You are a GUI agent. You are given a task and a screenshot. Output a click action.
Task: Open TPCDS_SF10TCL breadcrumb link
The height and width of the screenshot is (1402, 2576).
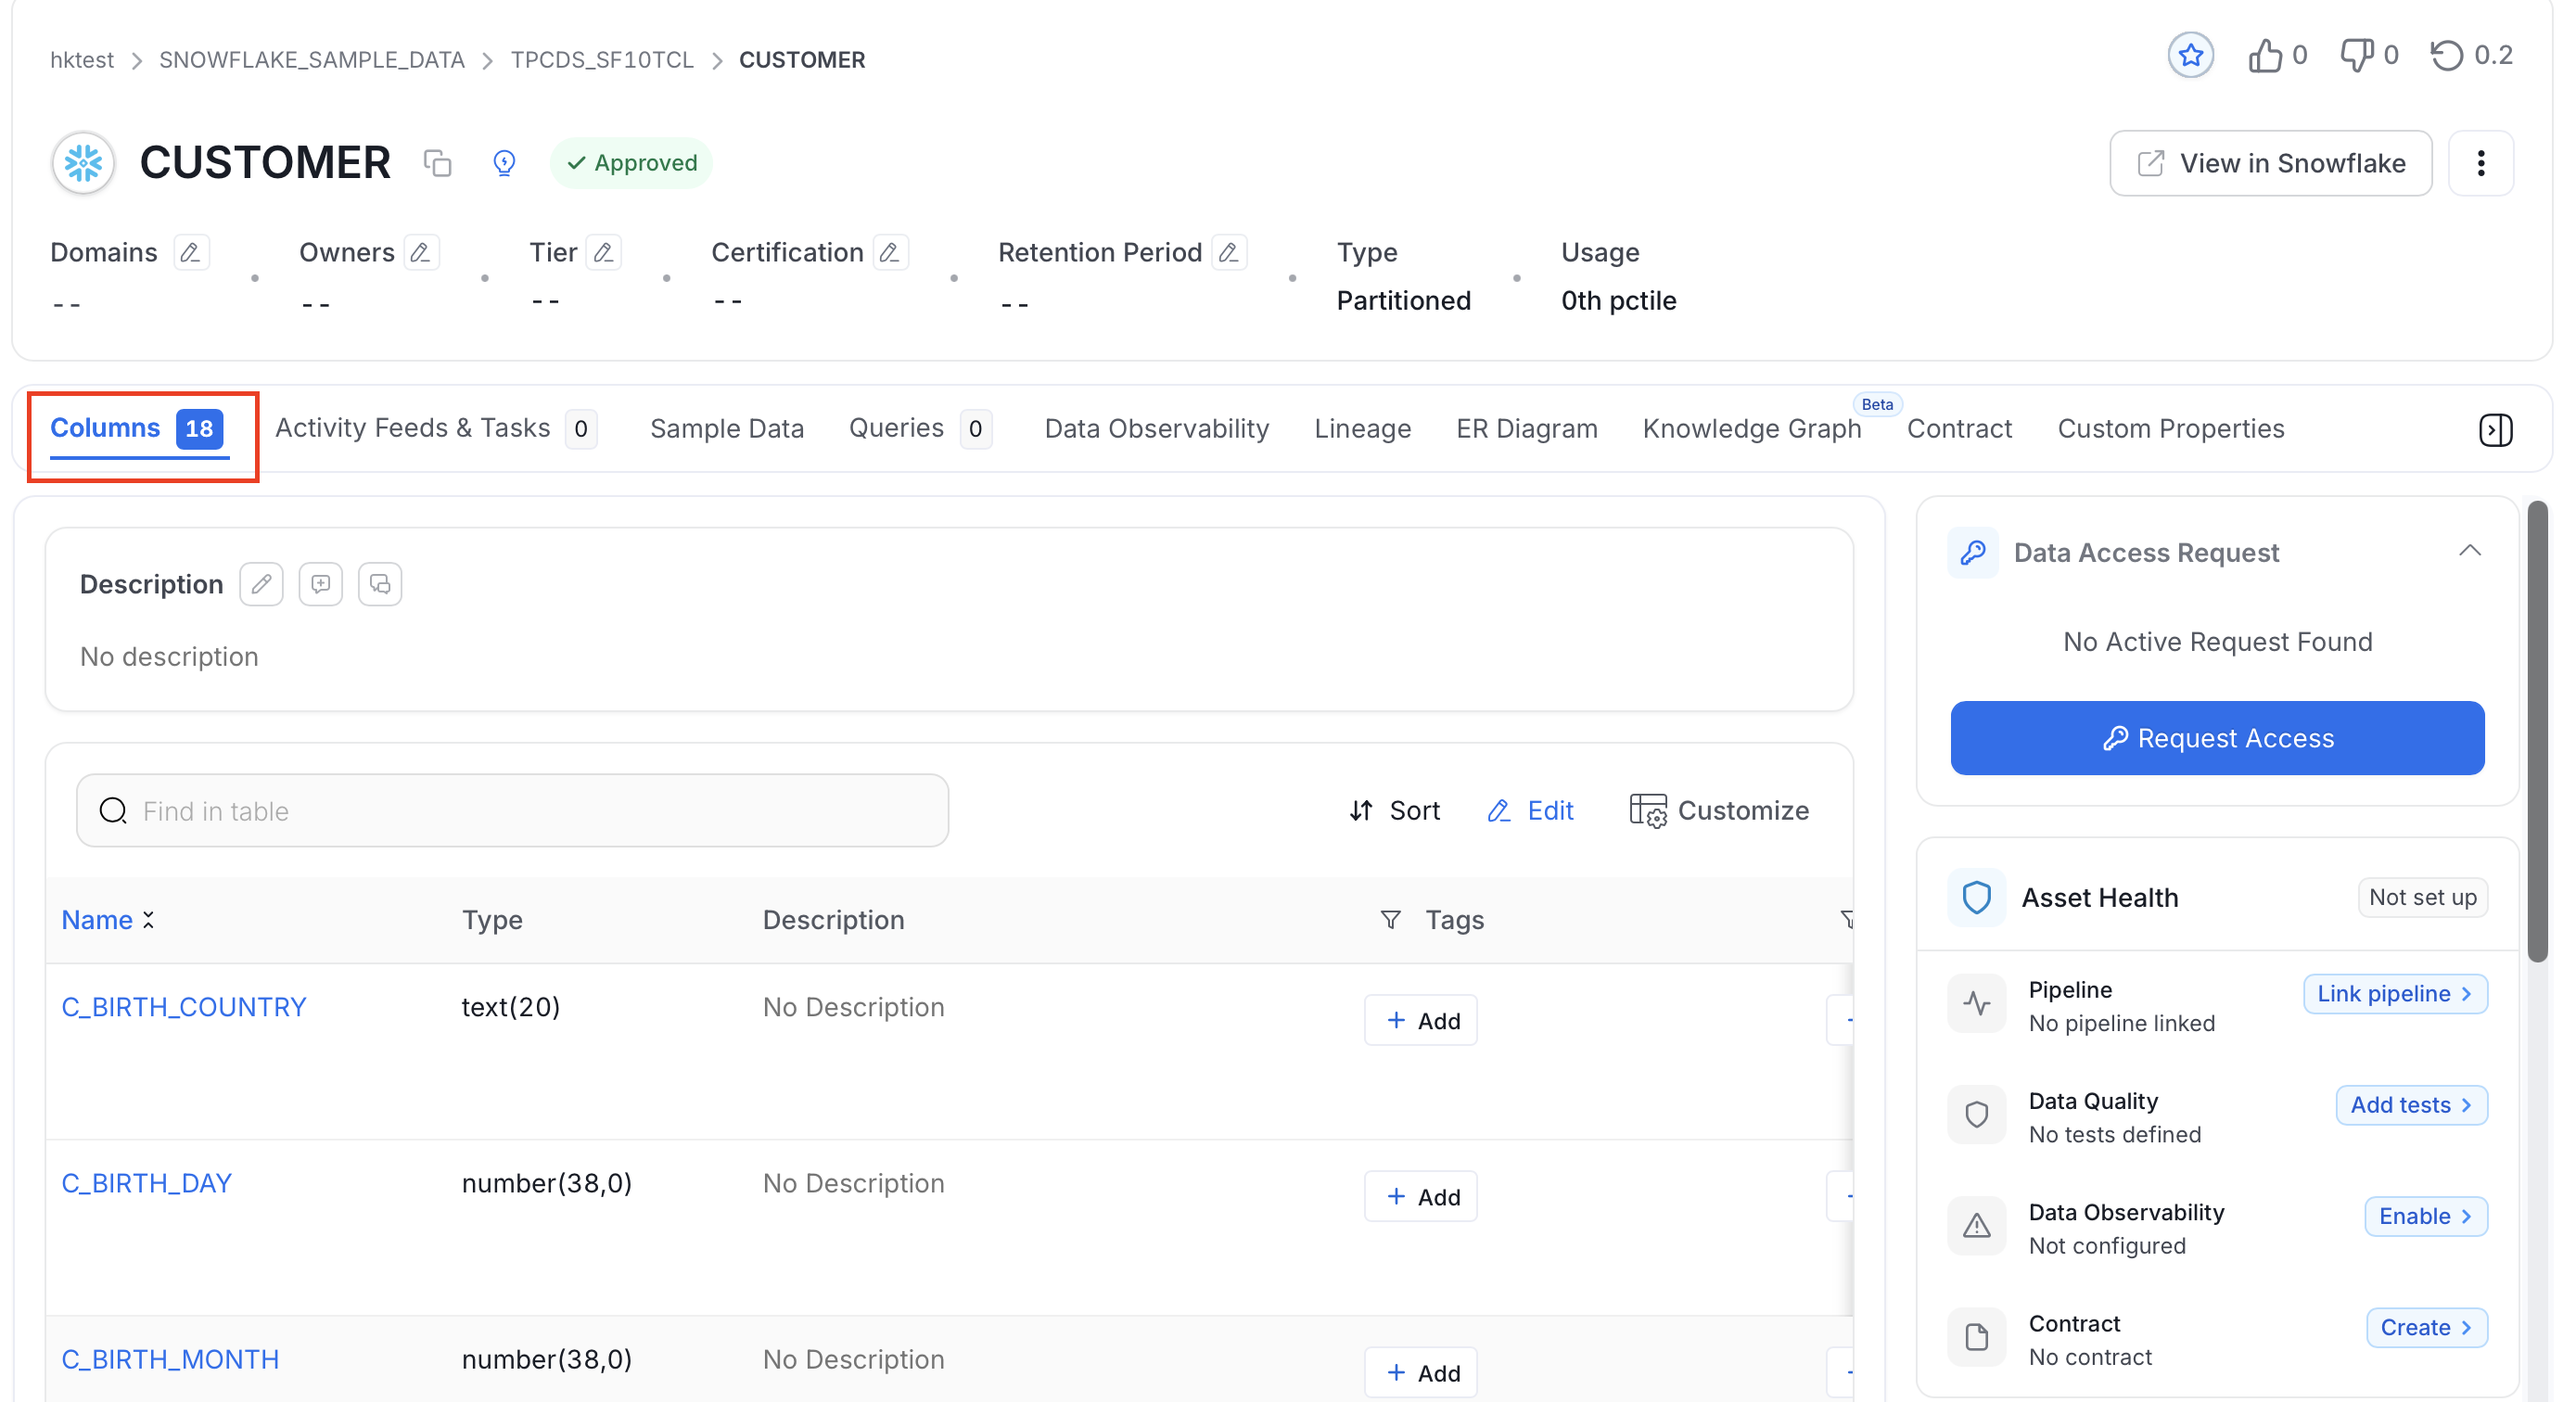[602, 59]
